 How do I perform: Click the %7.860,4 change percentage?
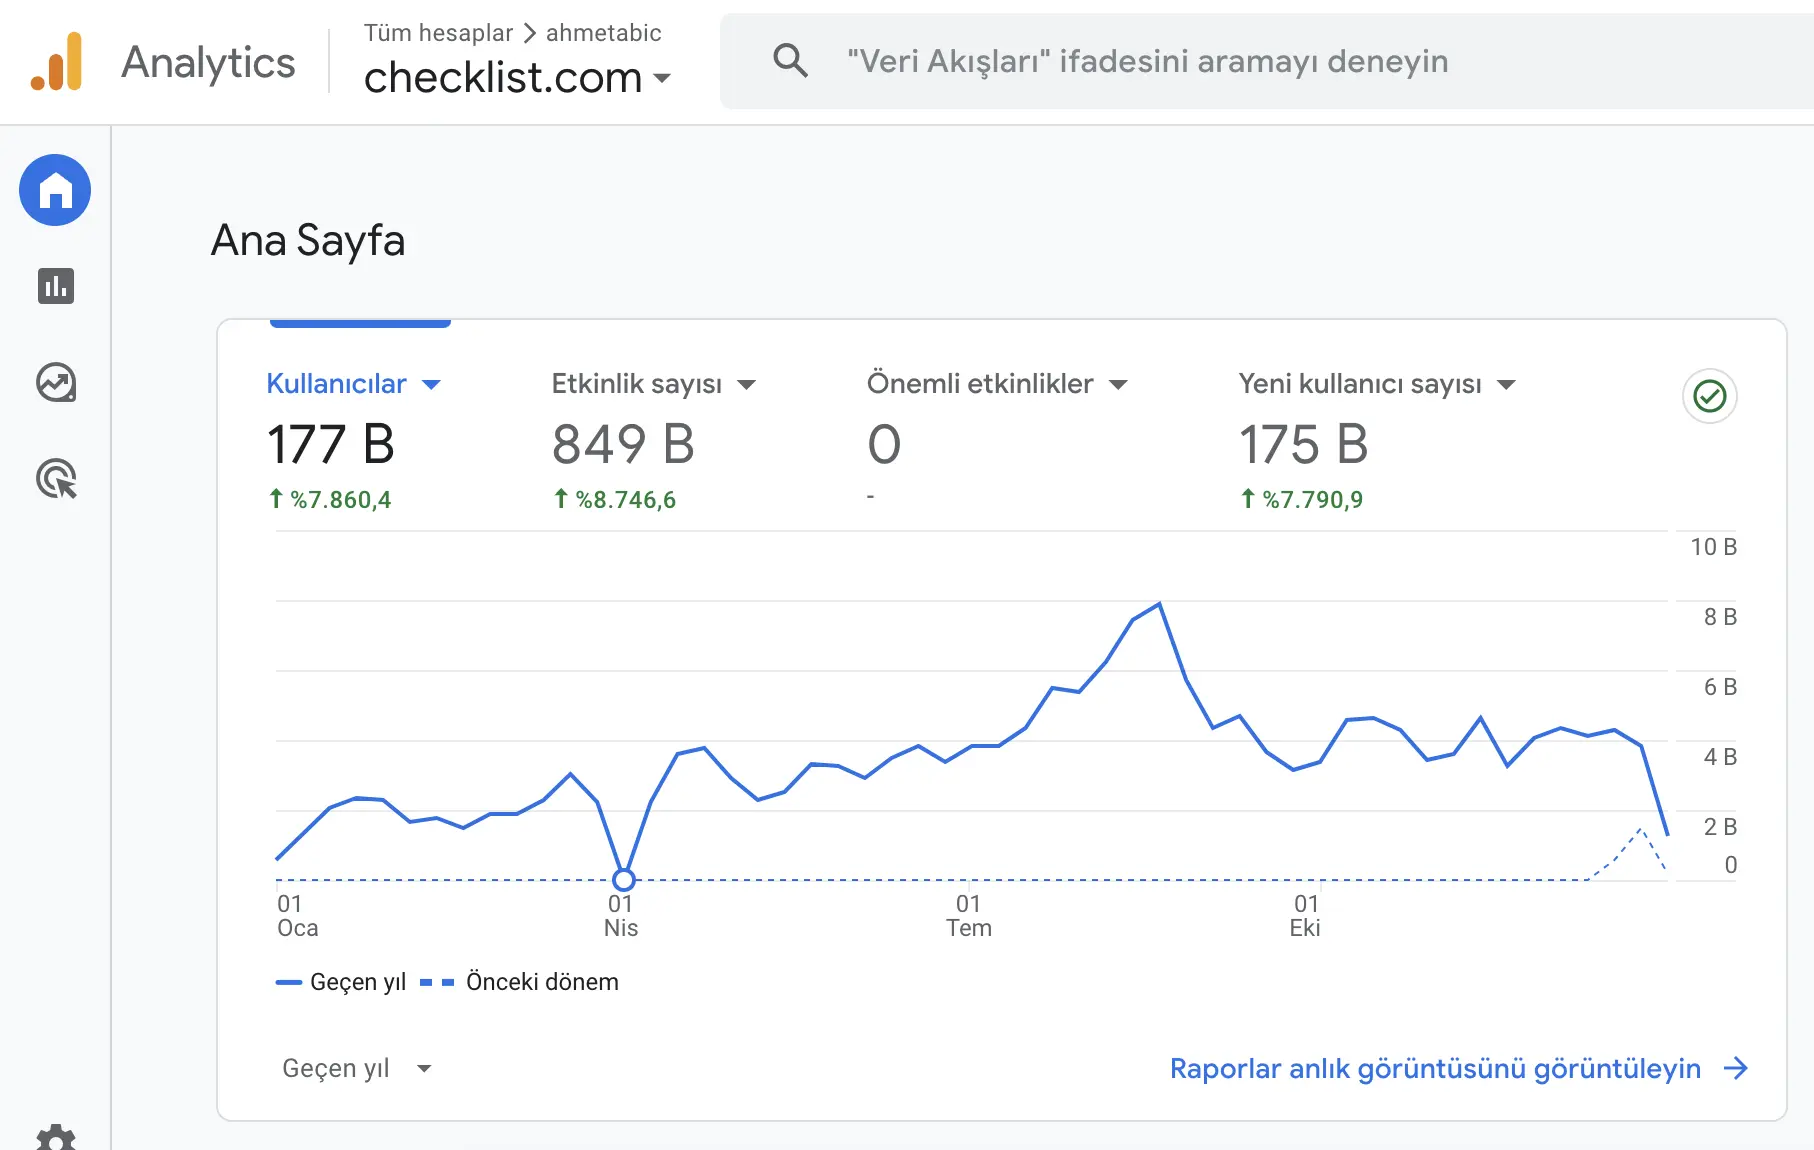coord(330,499)
